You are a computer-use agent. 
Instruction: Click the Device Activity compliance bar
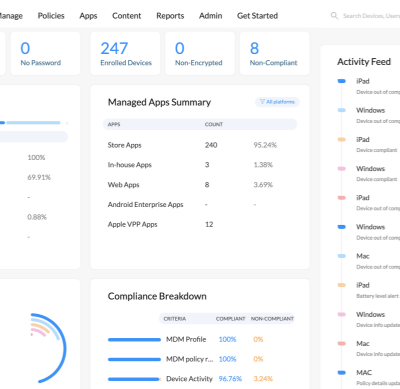tap(134, 379)
